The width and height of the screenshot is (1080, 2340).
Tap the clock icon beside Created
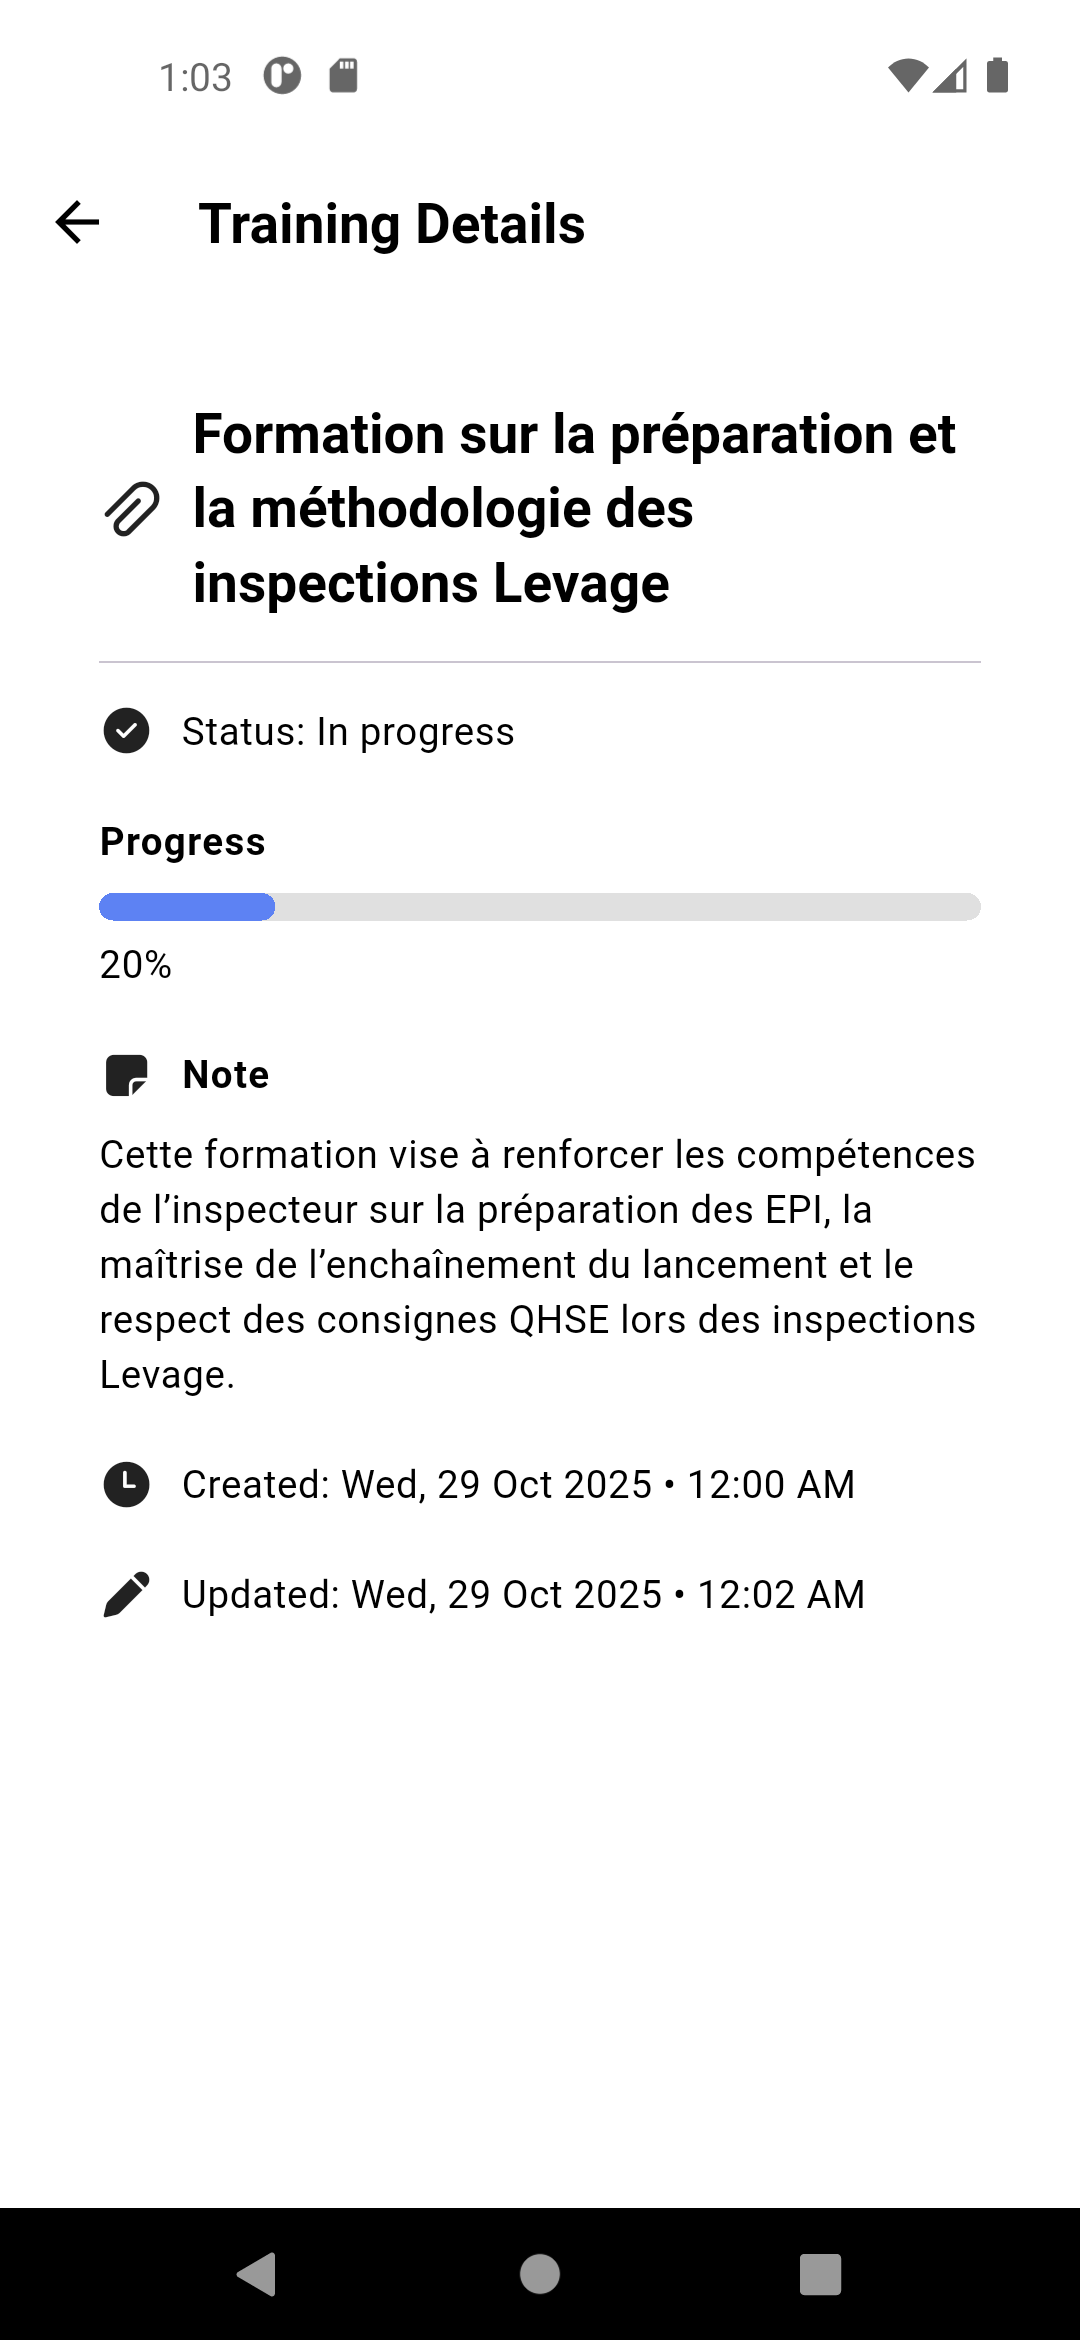tap(126, 1484)
